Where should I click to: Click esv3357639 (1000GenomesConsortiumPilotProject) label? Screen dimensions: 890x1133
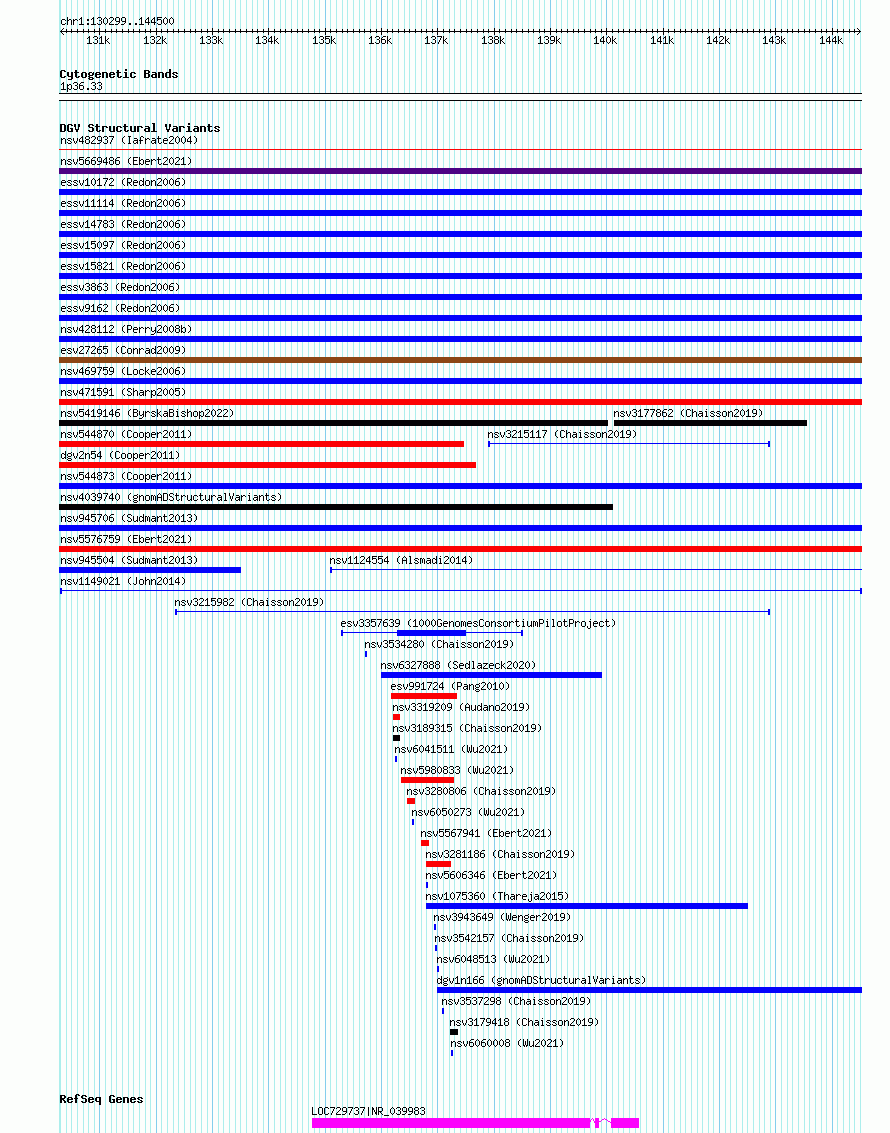click(x=478, y=623)
